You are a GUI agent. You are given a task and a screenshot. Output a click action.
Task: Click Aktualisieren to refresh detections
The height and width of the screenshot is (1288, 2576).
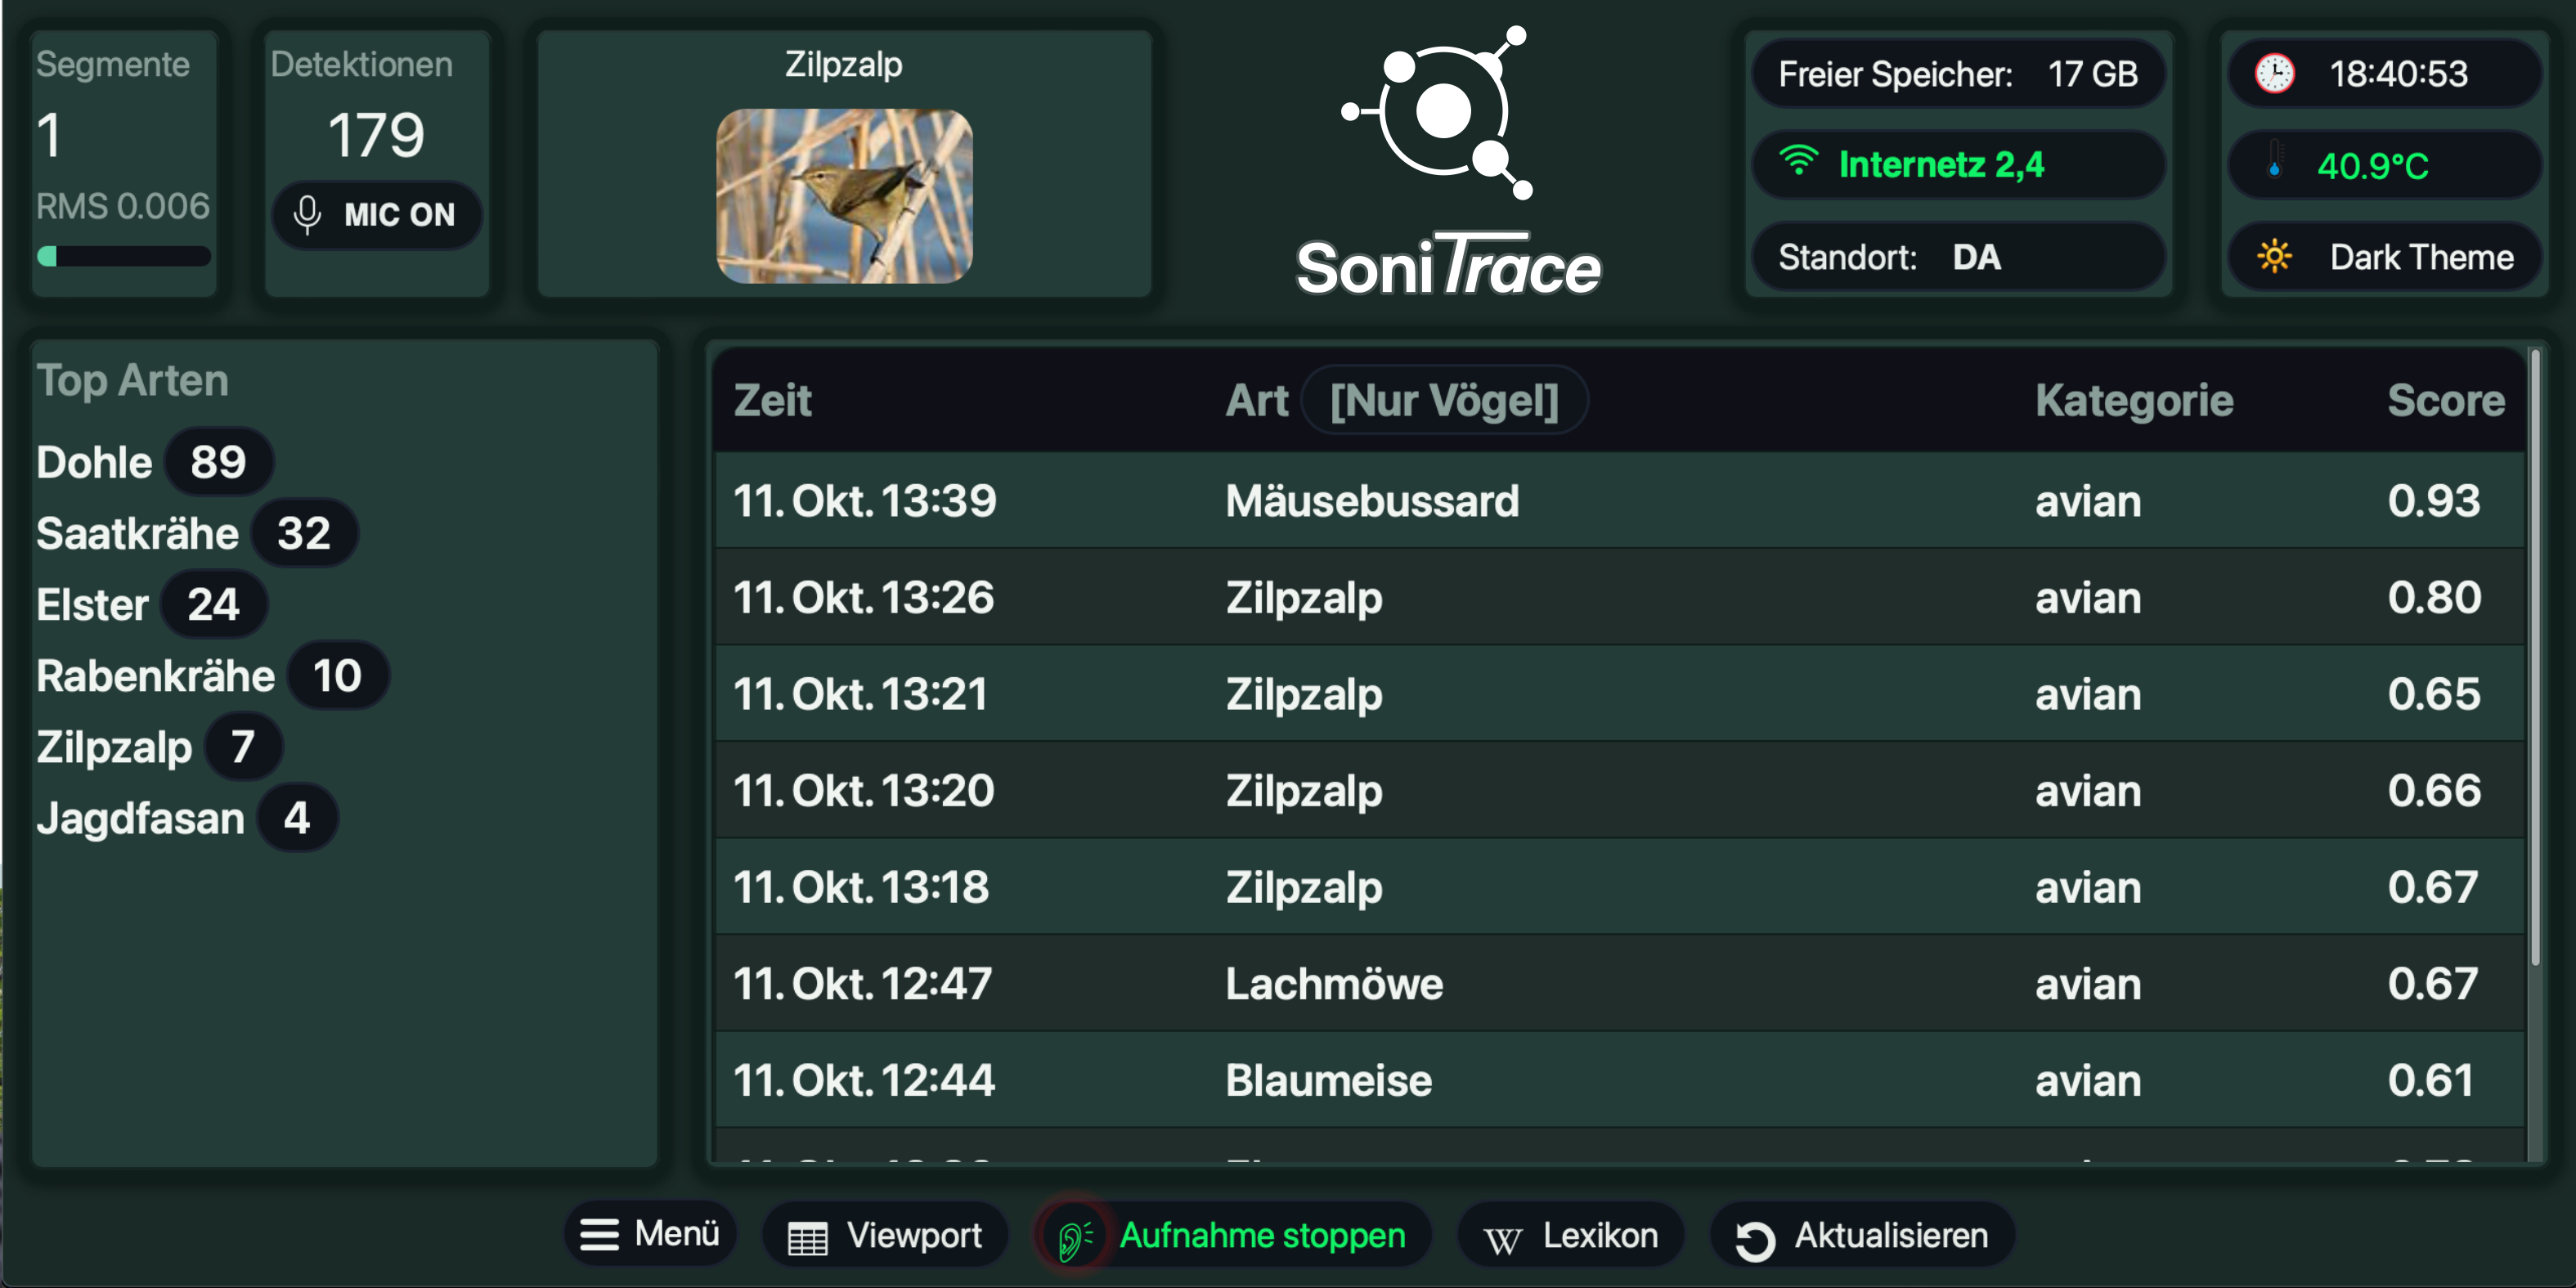pos(1861,1235)
